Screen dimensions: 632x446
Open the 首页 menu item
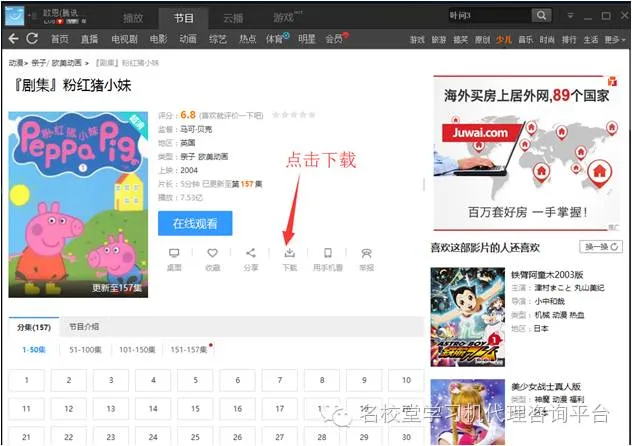[x=60, y=39]
